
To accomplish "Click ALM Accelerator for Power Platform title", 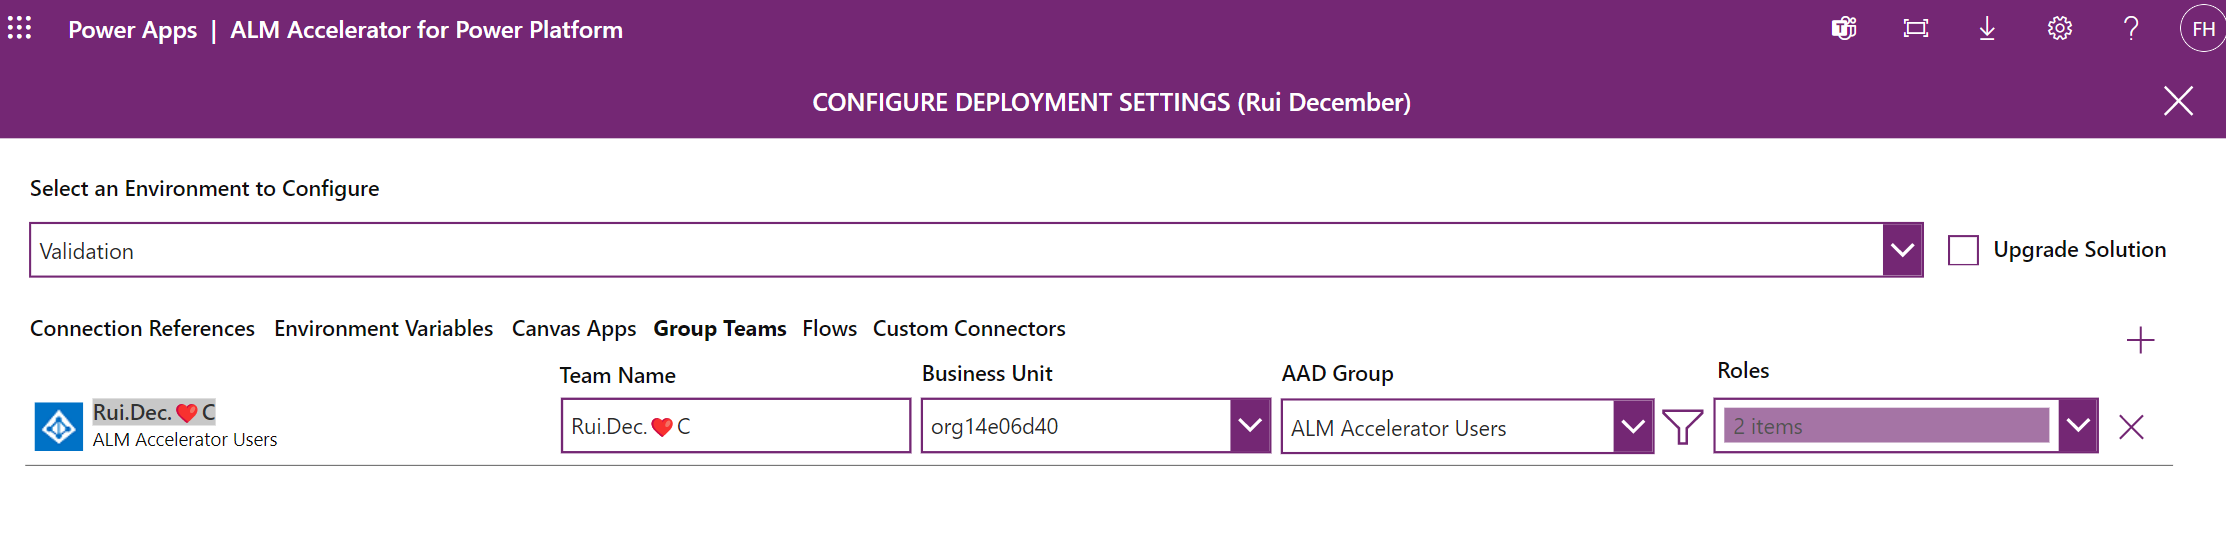I will (426, 30).
